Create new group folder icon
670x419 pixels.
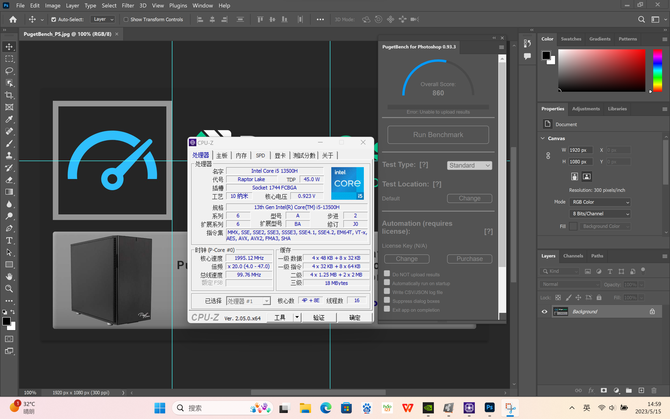pyautogui.click(x=629, y=390)
